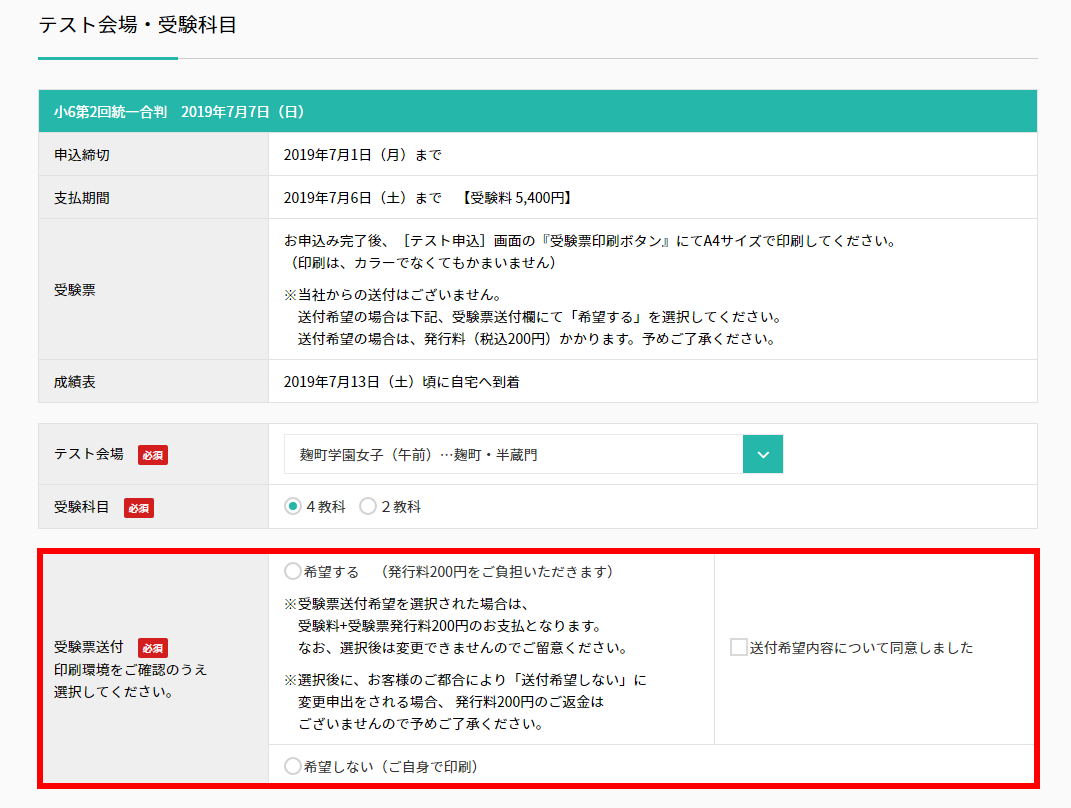This screenshot has width=1071, height=808.
Task: Click the 受験票 row label
Action: (75, 290)
